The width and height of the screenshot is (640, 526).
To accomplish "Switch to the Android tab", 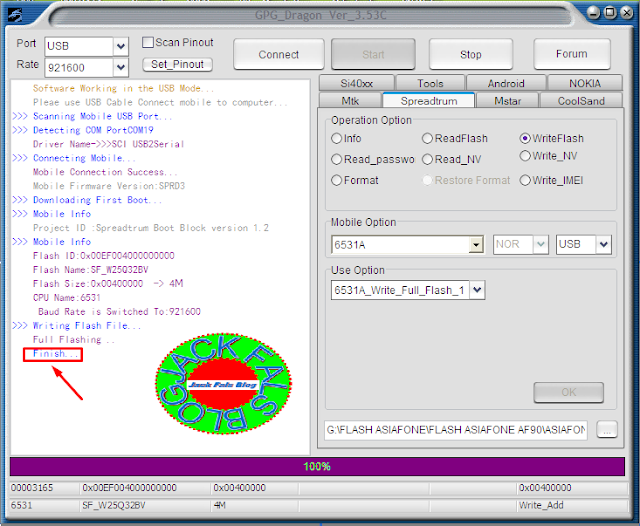I will [x=506, y=83].
